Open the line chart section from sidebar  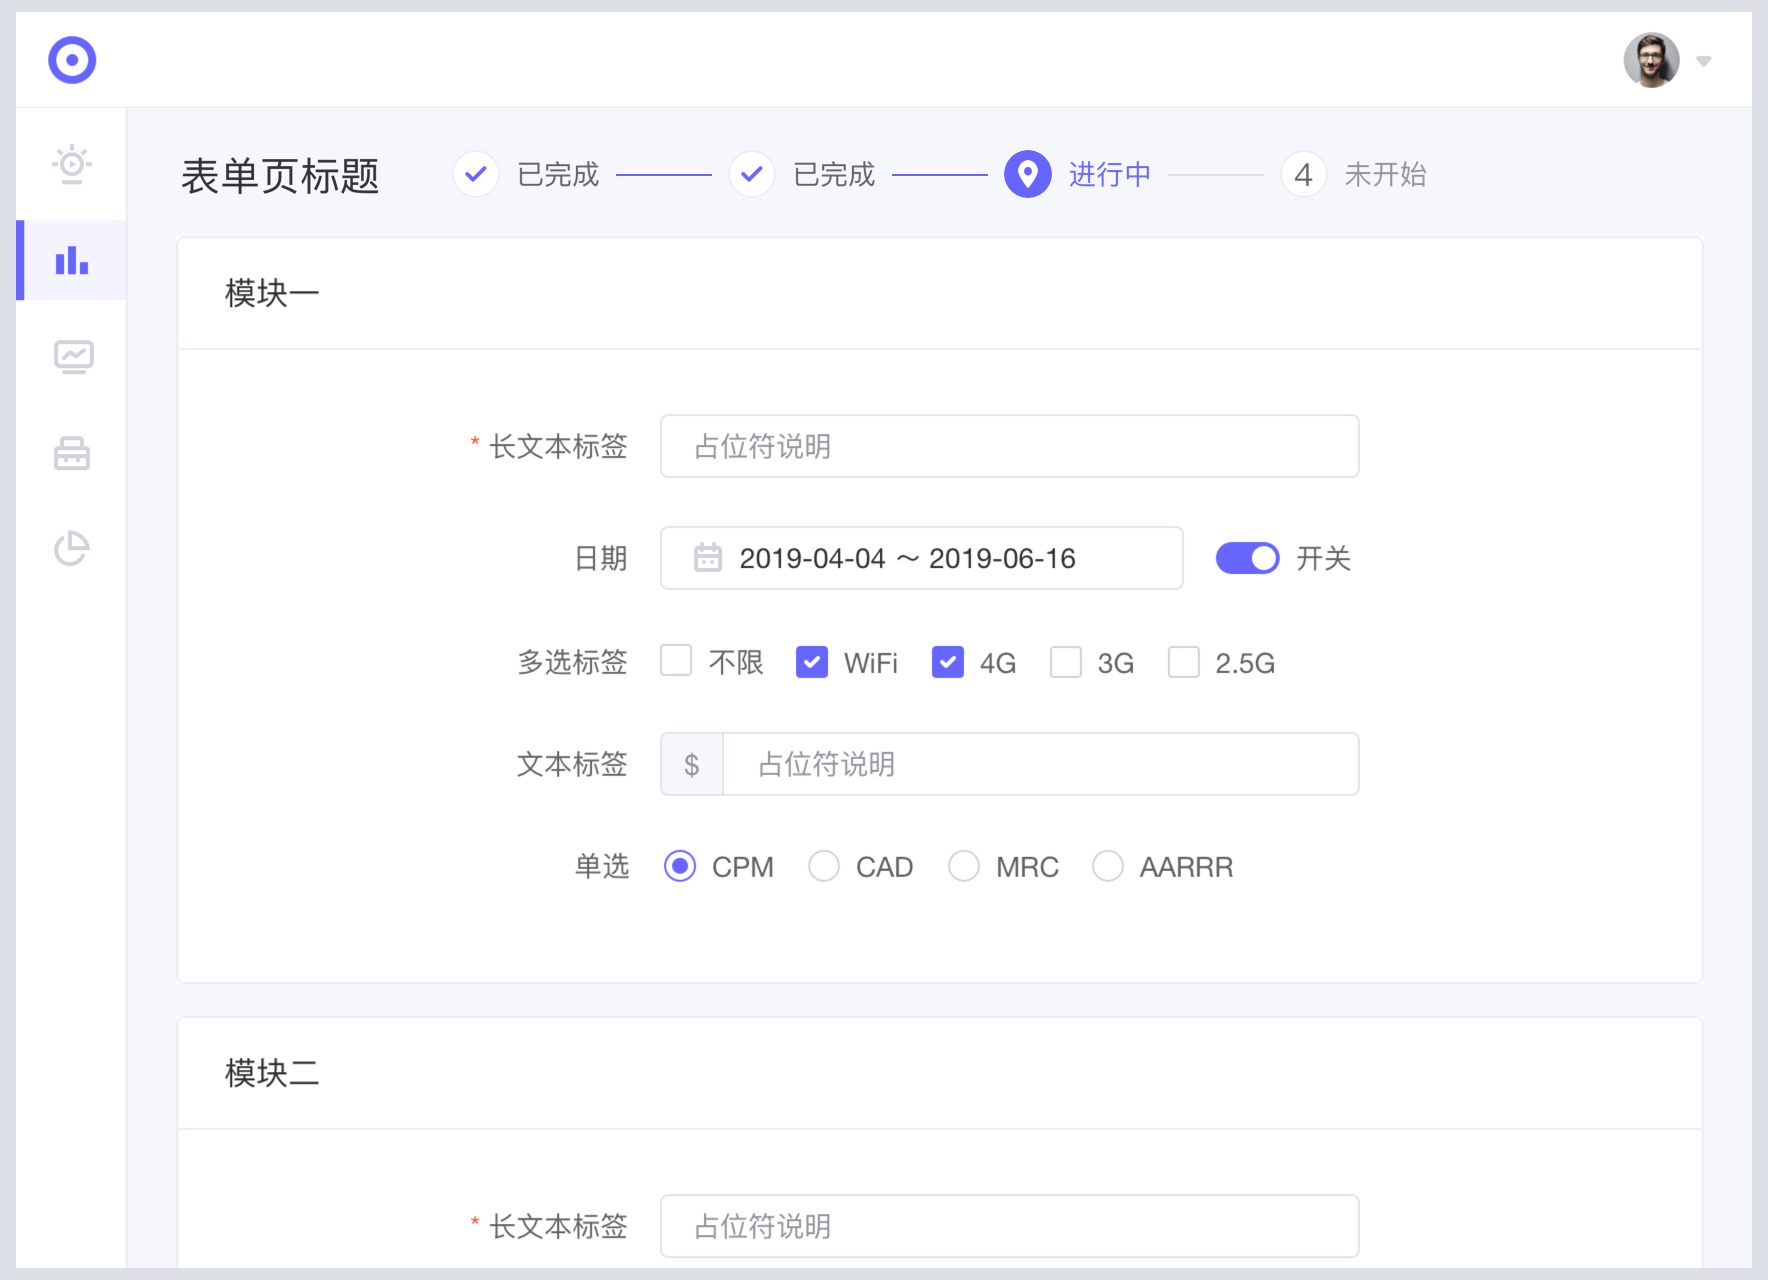click(x=71, y=356)
